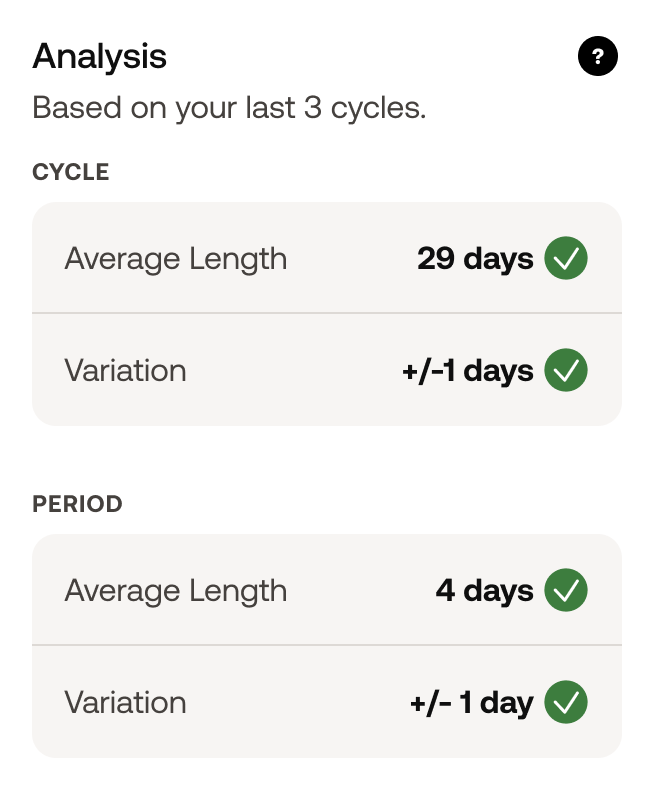Tap the question mark in the black circle
The height and width of the screenshot is (804, 654).
click(x=597, y=56)
